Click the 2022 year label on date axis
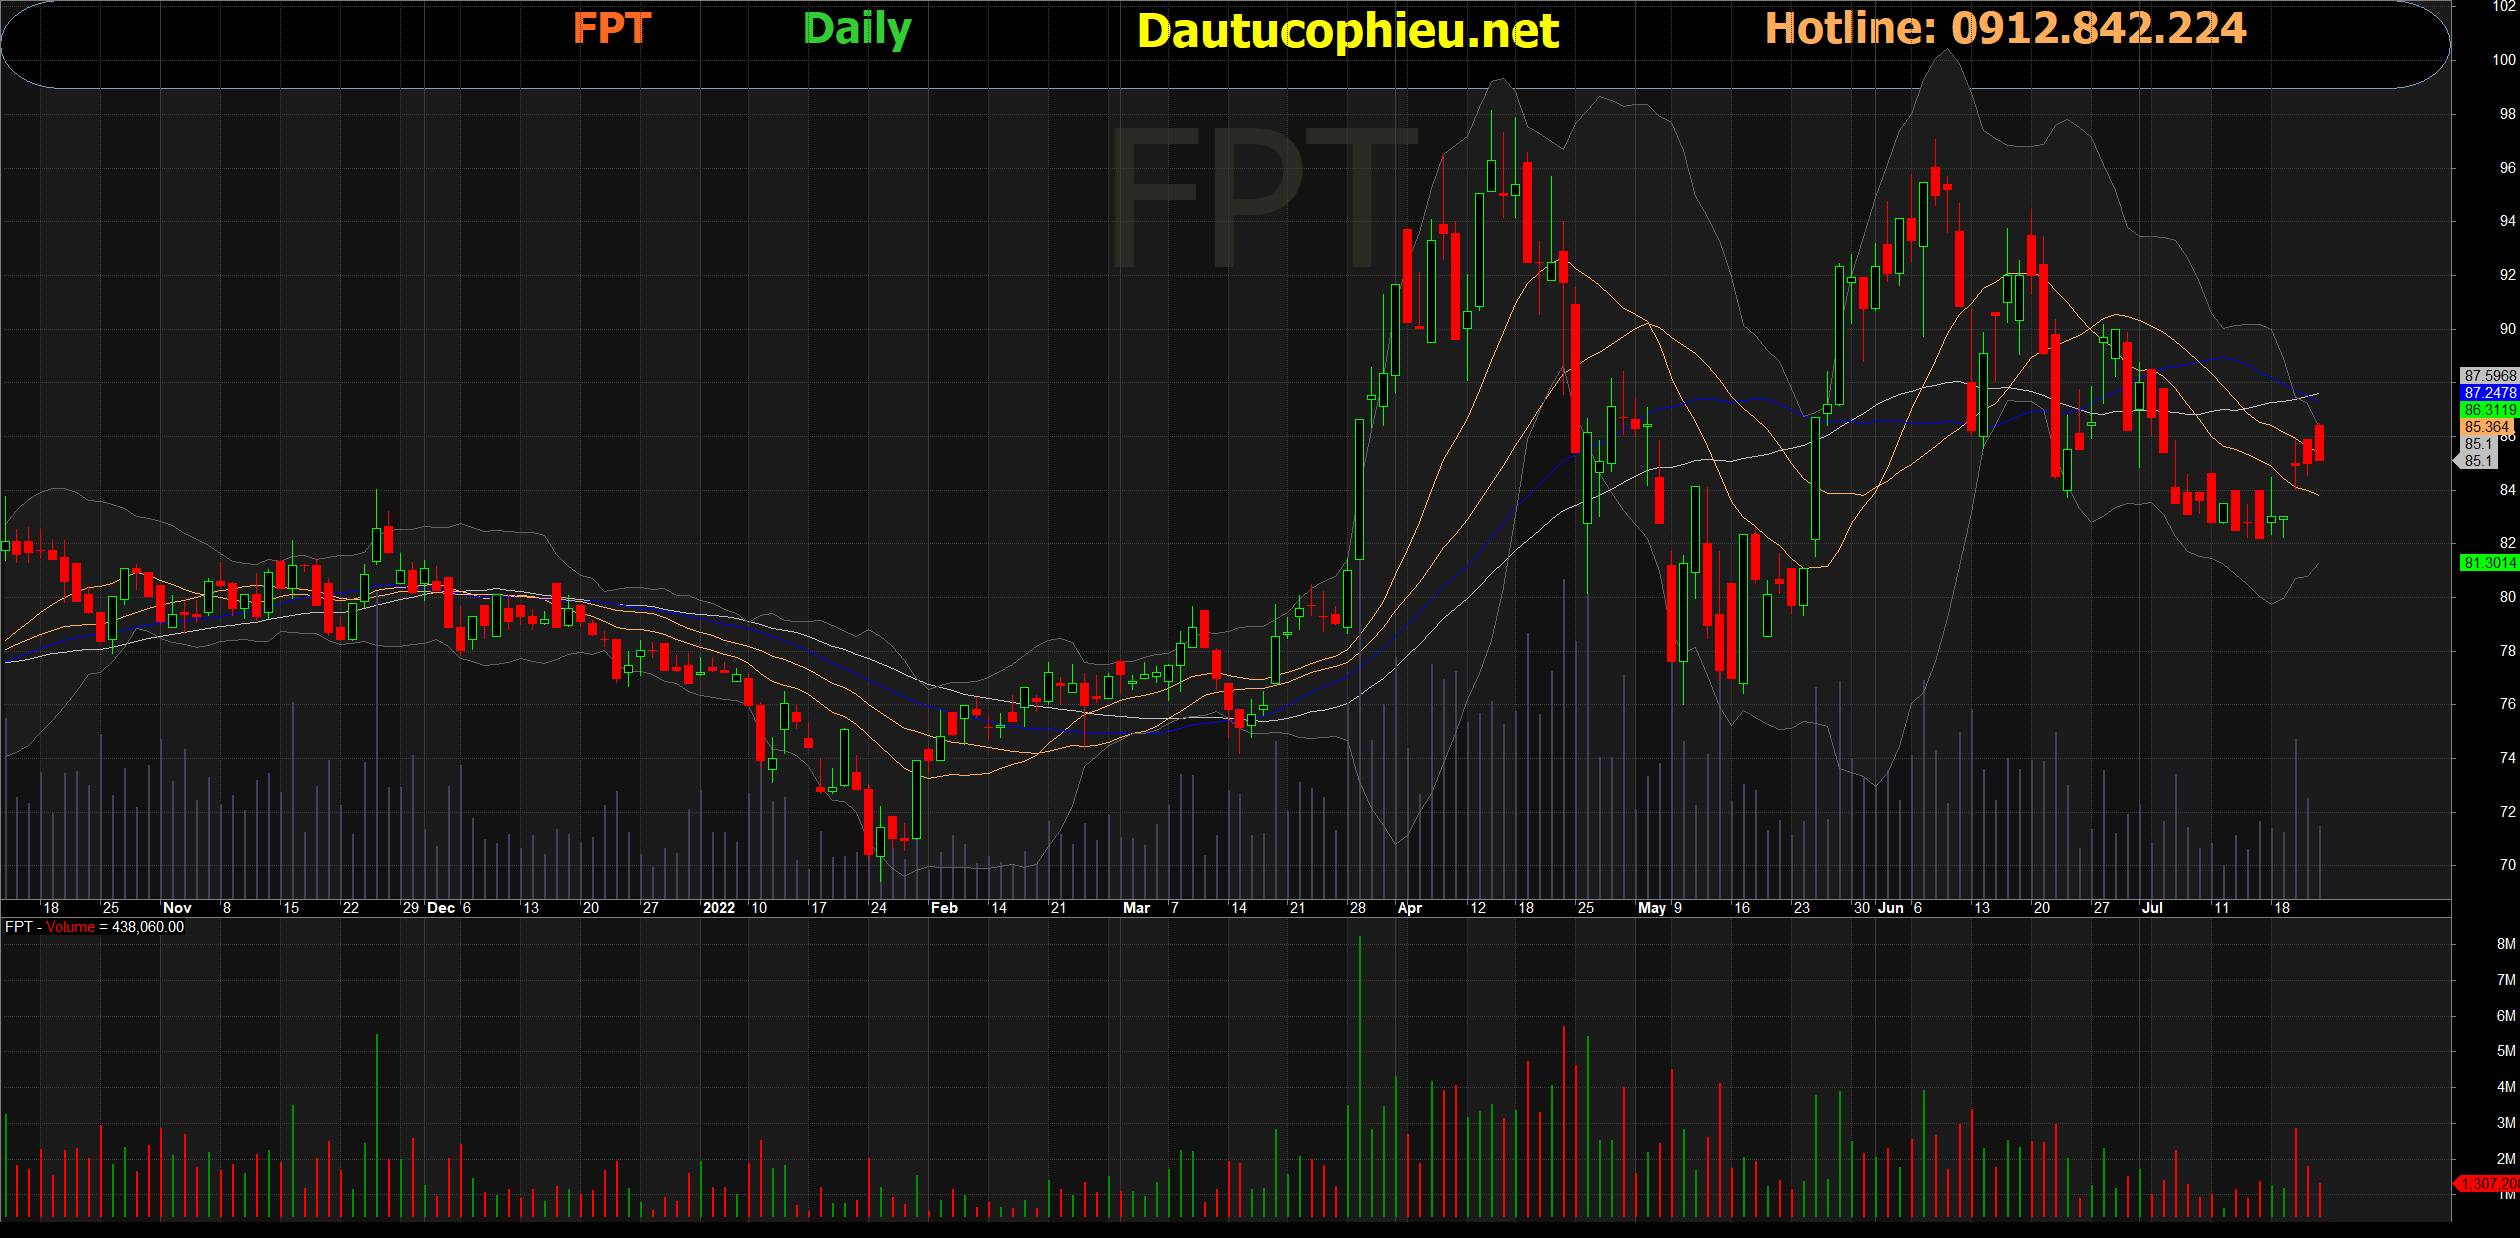2520x1238 pixels. coord(718,908)
